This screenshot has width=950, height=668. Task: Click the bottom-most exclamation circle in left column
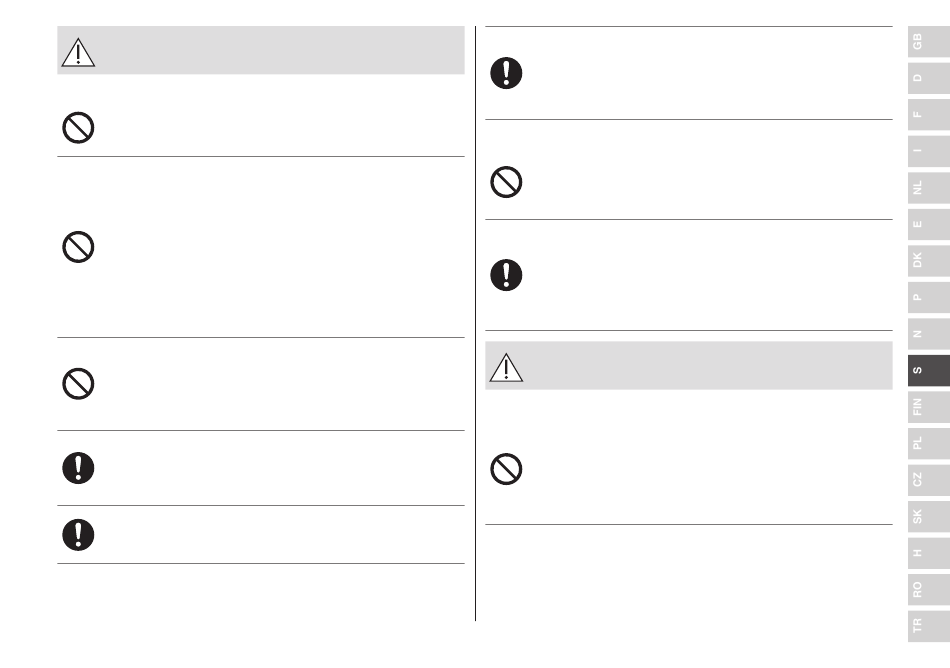tap(78, 535)
